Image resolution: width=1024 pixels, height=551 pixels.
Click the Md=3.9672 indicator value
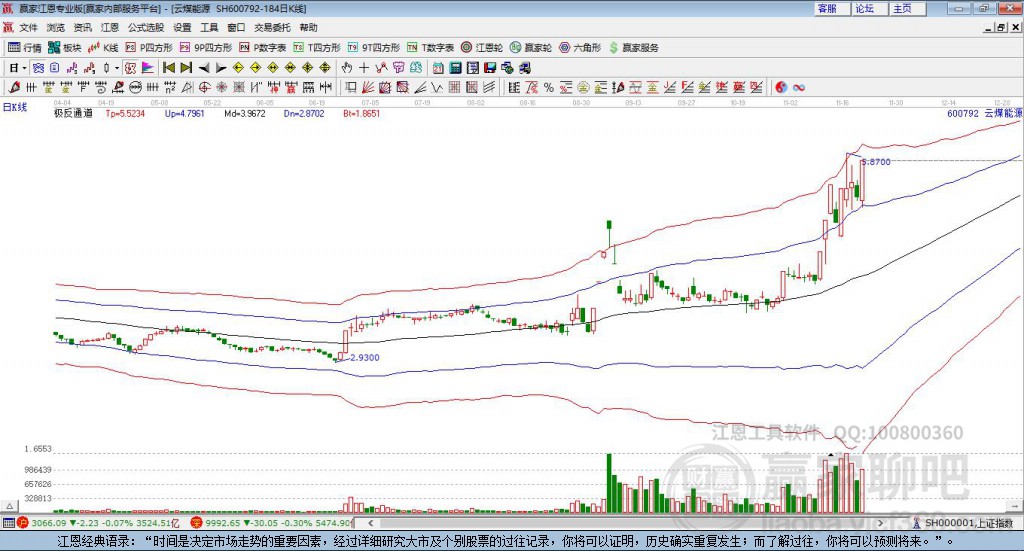[x=245, y=113]
